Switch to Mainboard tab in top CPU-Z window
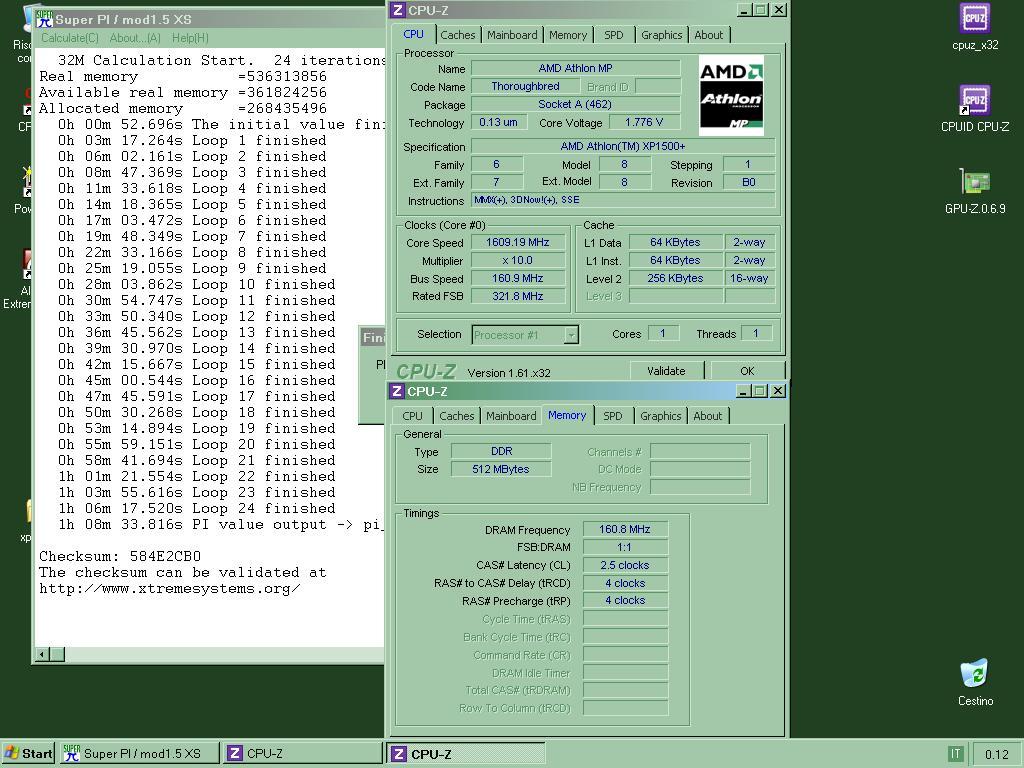Viewport: 1024px width, 768px height. tap(512, 35)
